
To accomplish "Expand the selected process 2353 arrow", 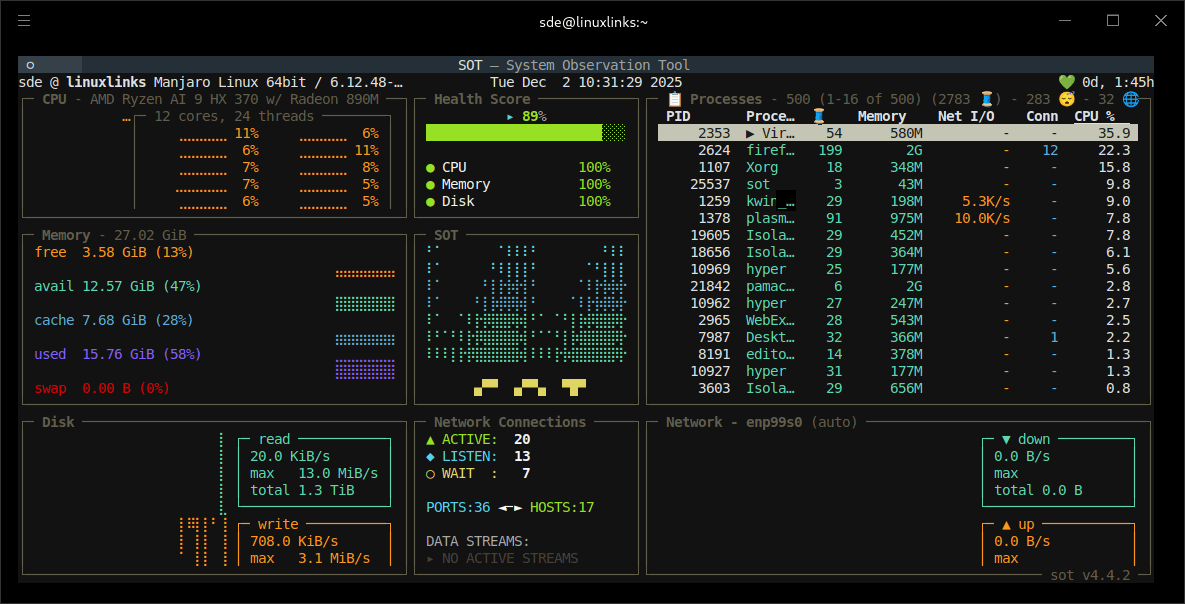I will click(x=751, y=133).
